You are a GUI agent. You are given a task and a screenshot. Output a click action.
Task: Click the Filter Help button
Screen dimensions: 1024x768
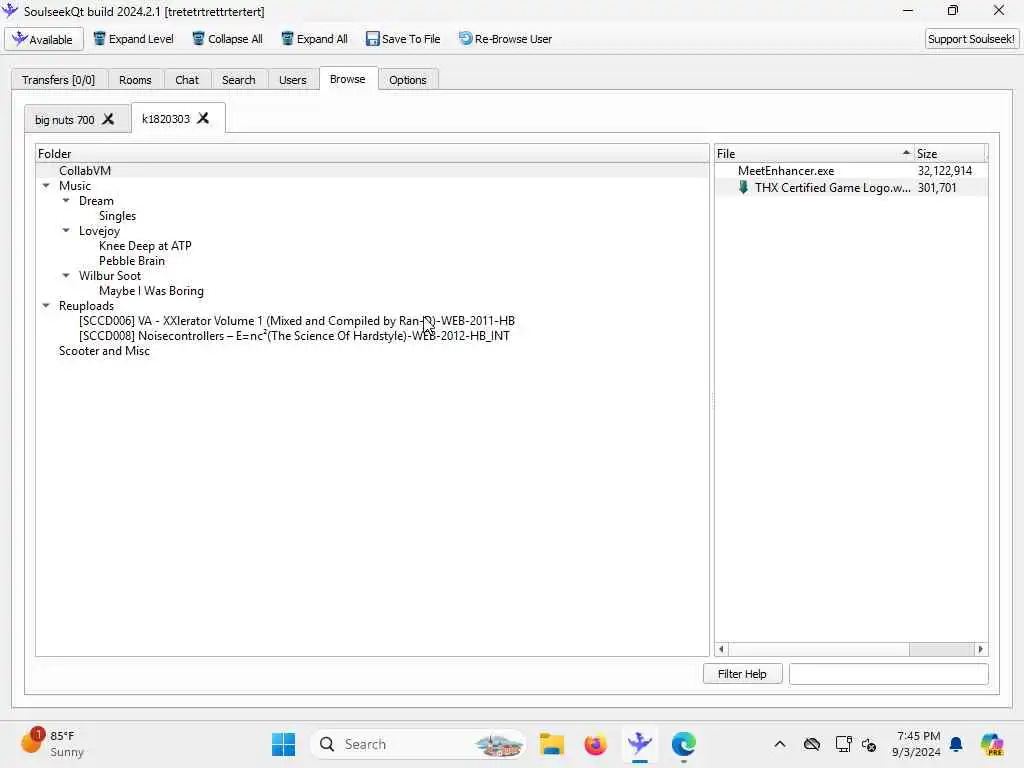[x=743, y=674]
